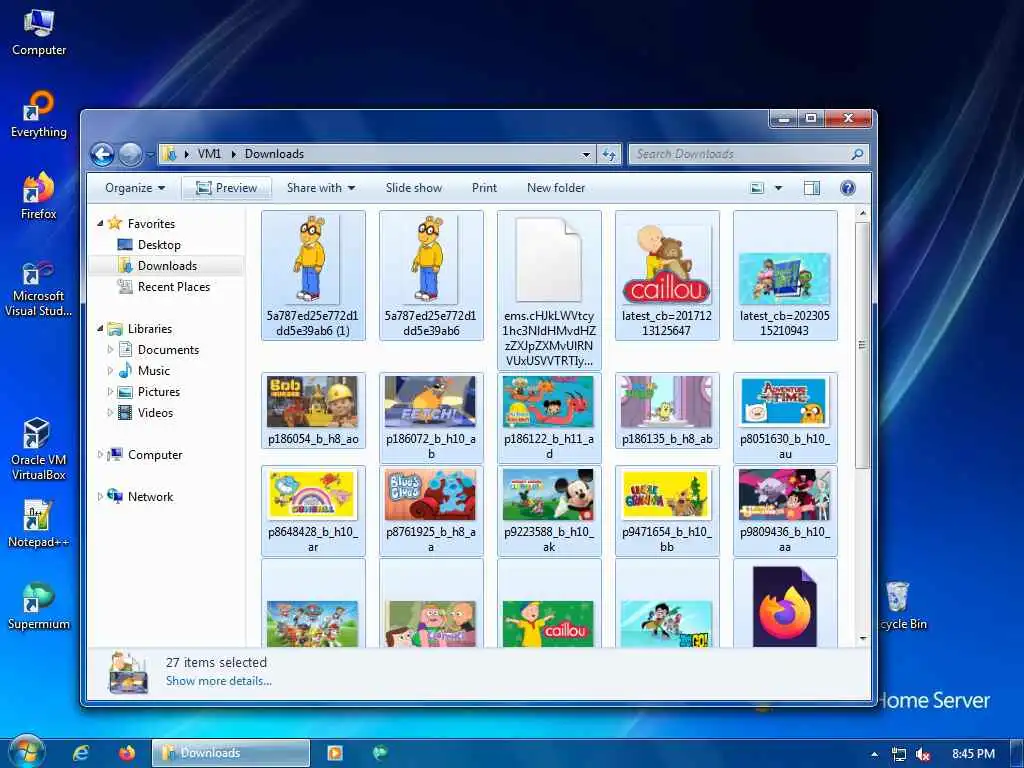This screenshot has width=1024, height=768.
Task: Select the Adventure Time p8051630 thumbnail
Action: point(784,418)
